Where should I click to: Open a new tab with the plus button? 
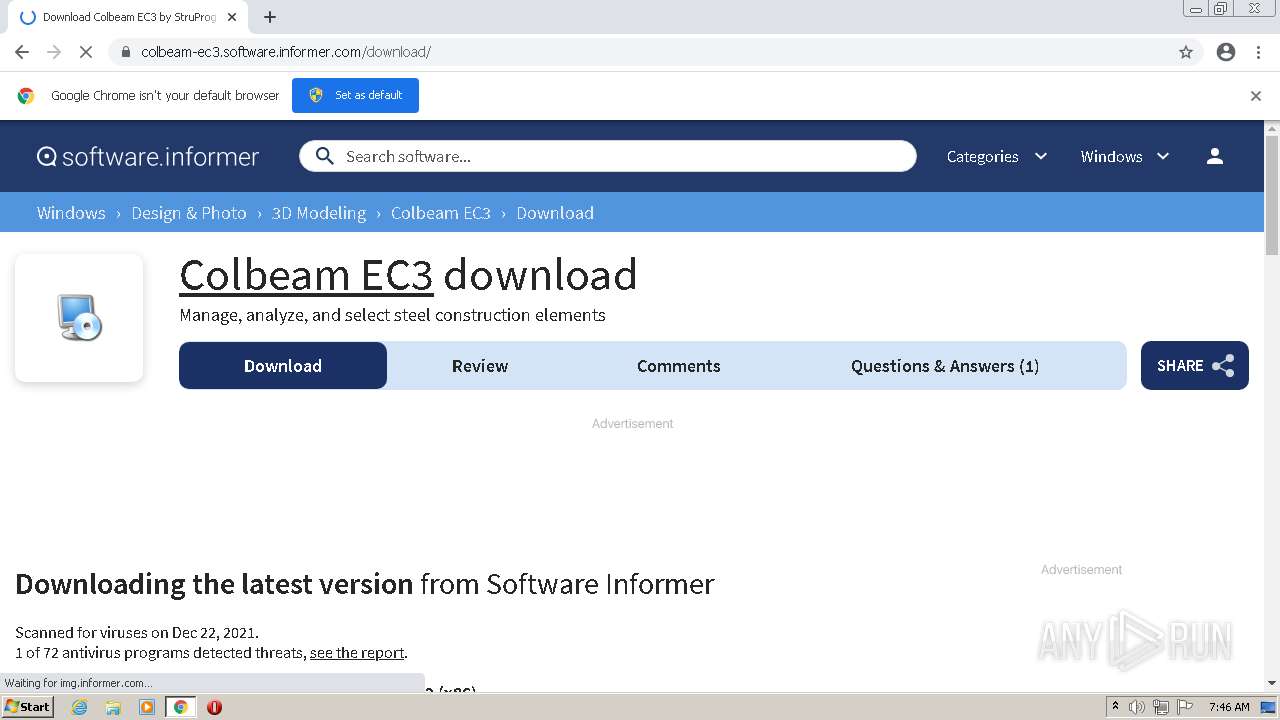[x=270, y=17]
